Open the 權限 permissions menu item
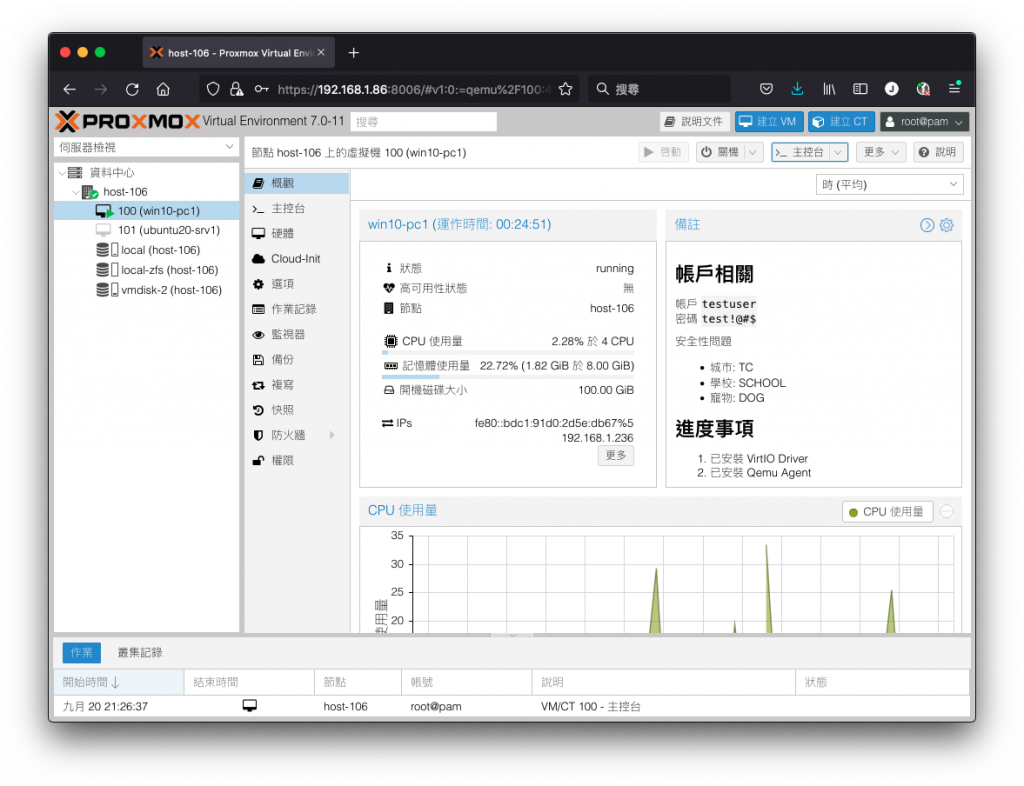 point(297,461)
